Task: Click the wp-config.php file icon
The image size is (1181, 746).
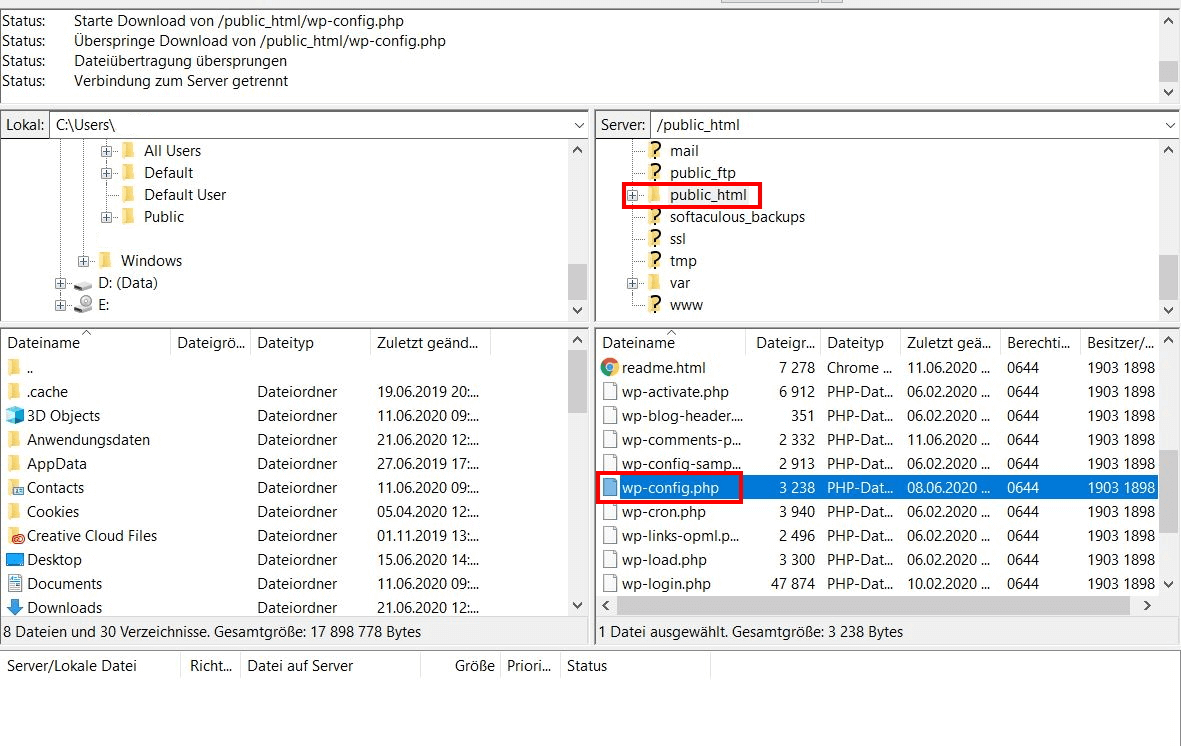Action: pyautogui.click(x=609, y=488)
